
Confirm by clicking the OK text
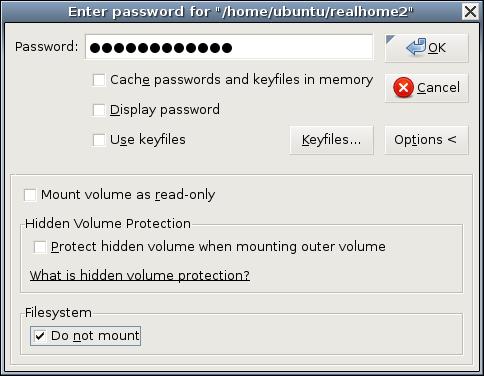point(437,48)
